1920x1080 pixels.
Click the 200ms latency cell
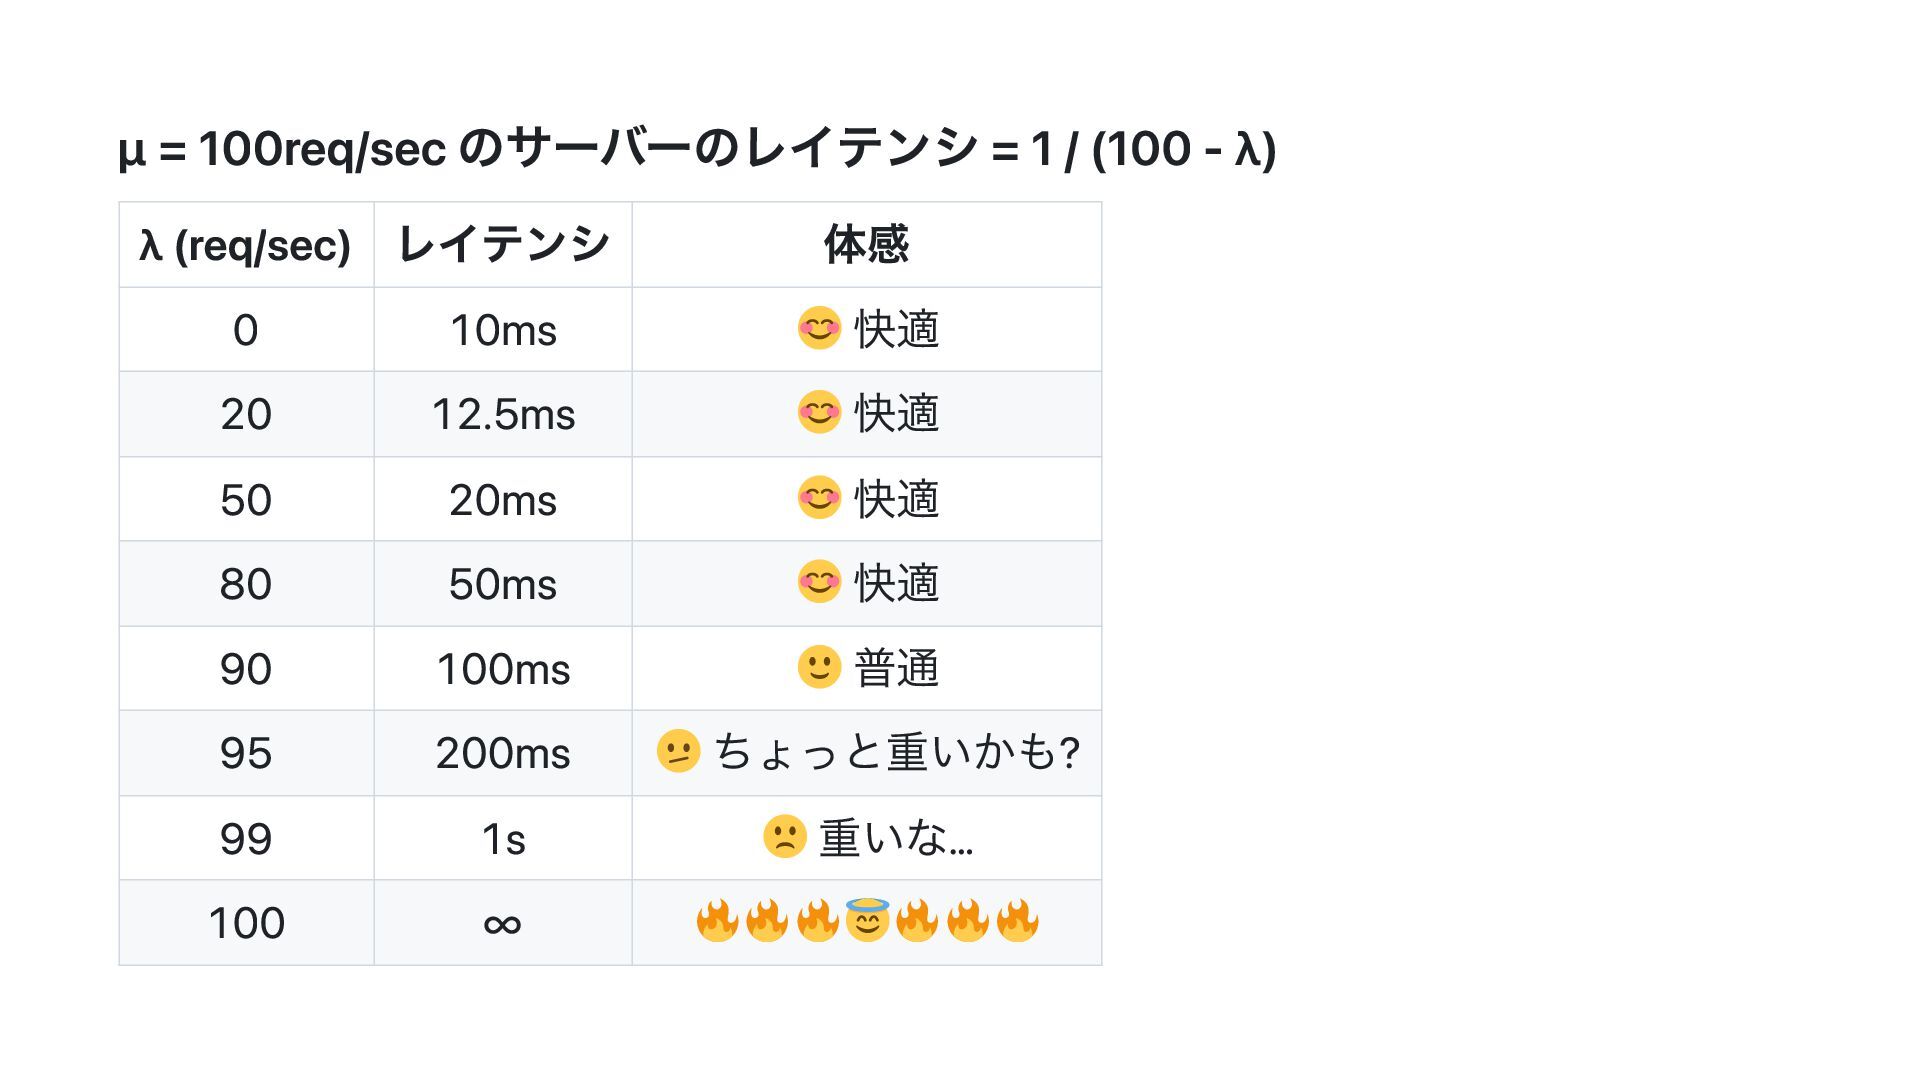pos(503,753)
